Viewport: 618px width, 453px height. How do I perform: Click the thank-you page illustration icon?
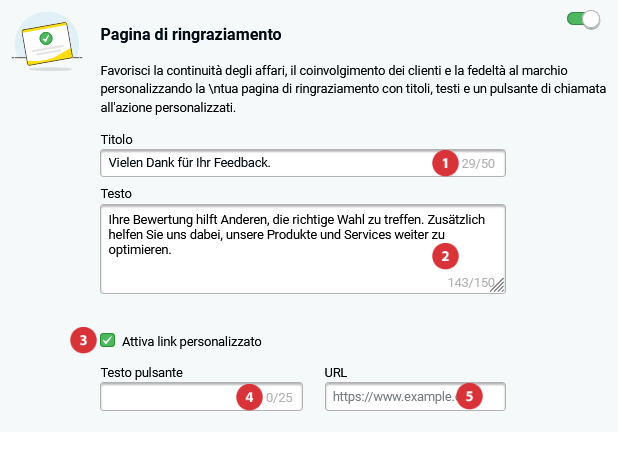coord(47,42)
